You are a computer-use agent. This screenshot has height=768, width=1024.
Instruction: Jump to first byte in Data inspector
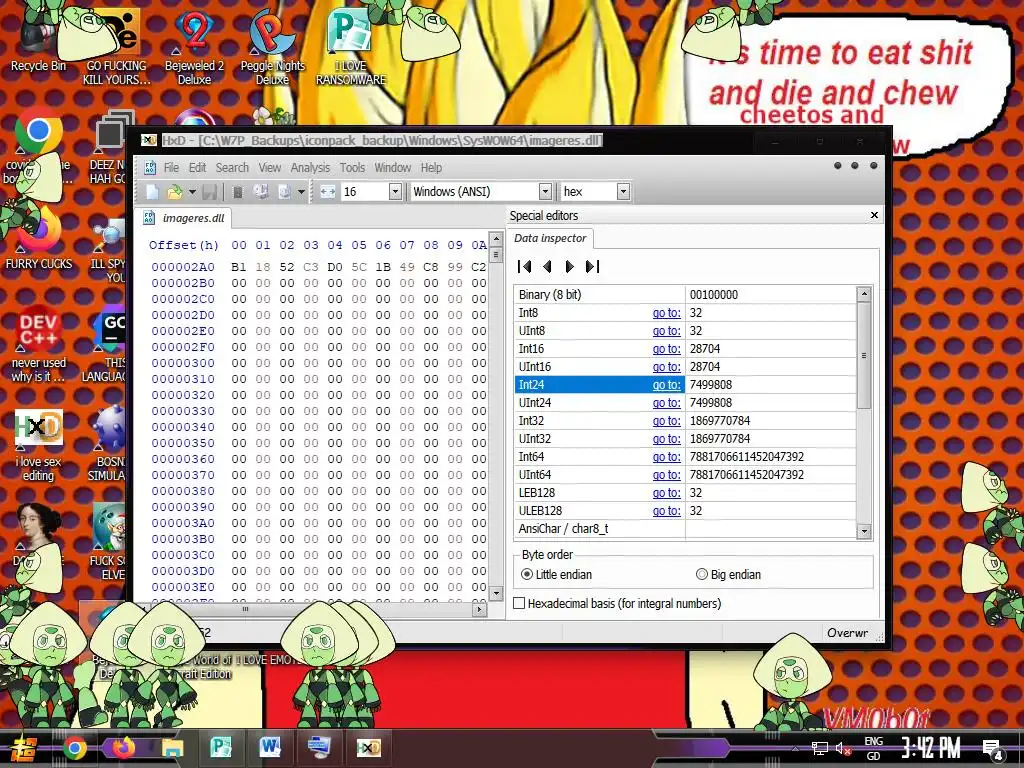(524, 266)
